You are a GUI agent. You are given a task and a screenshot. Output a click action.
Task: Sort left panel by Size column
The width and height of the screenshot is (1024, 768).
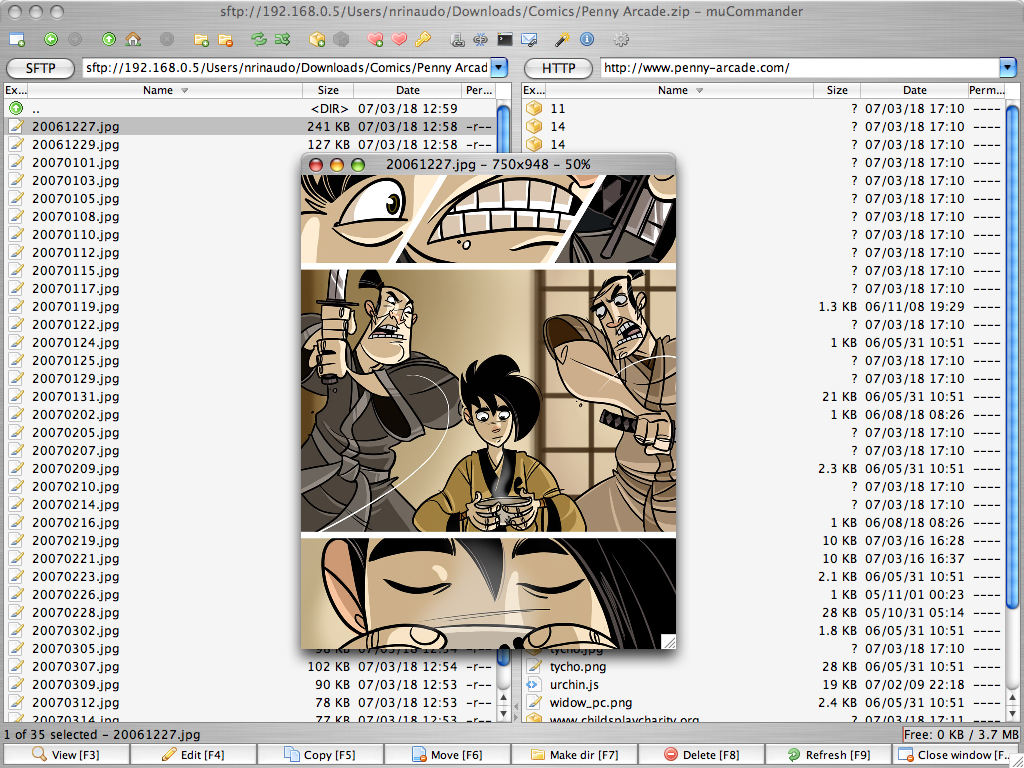(328, 90)
